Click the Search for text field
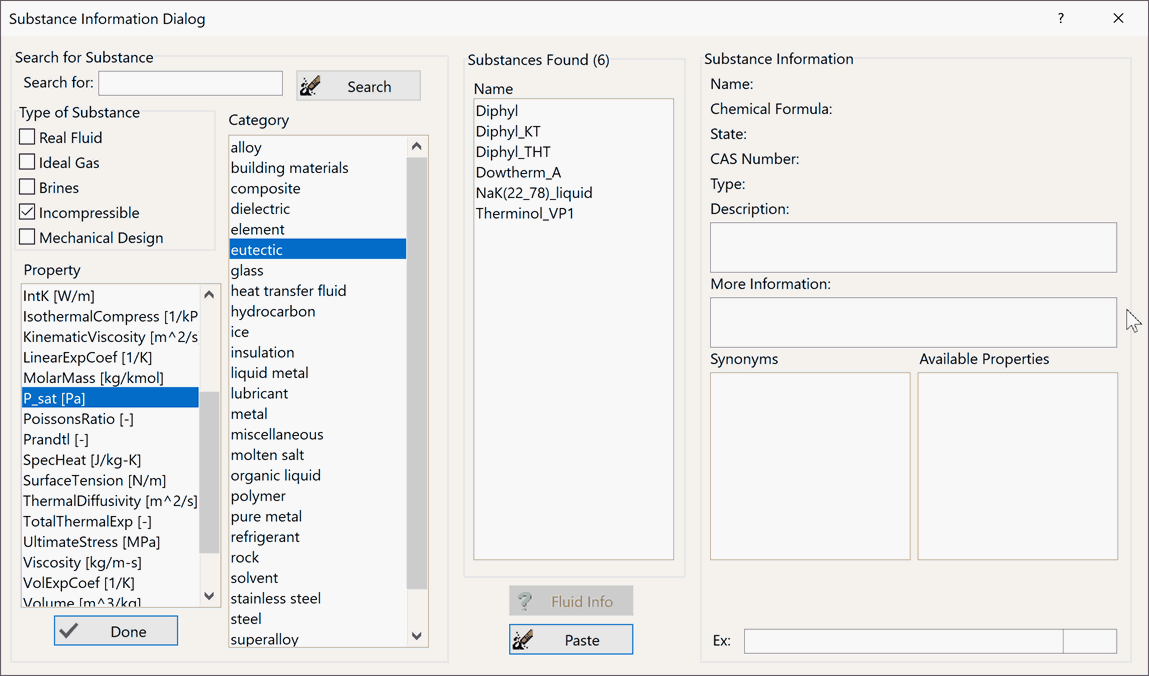This screenshot has height=676, width=1149. click(x=190, y=83)
